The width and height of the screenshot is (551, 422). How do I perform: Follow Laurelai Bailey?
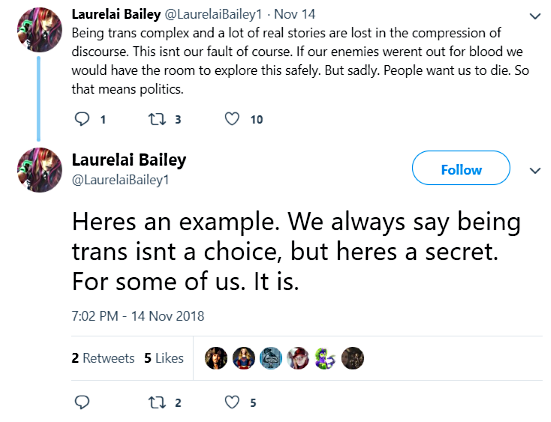pyautogui.click(x=461, y=168)
